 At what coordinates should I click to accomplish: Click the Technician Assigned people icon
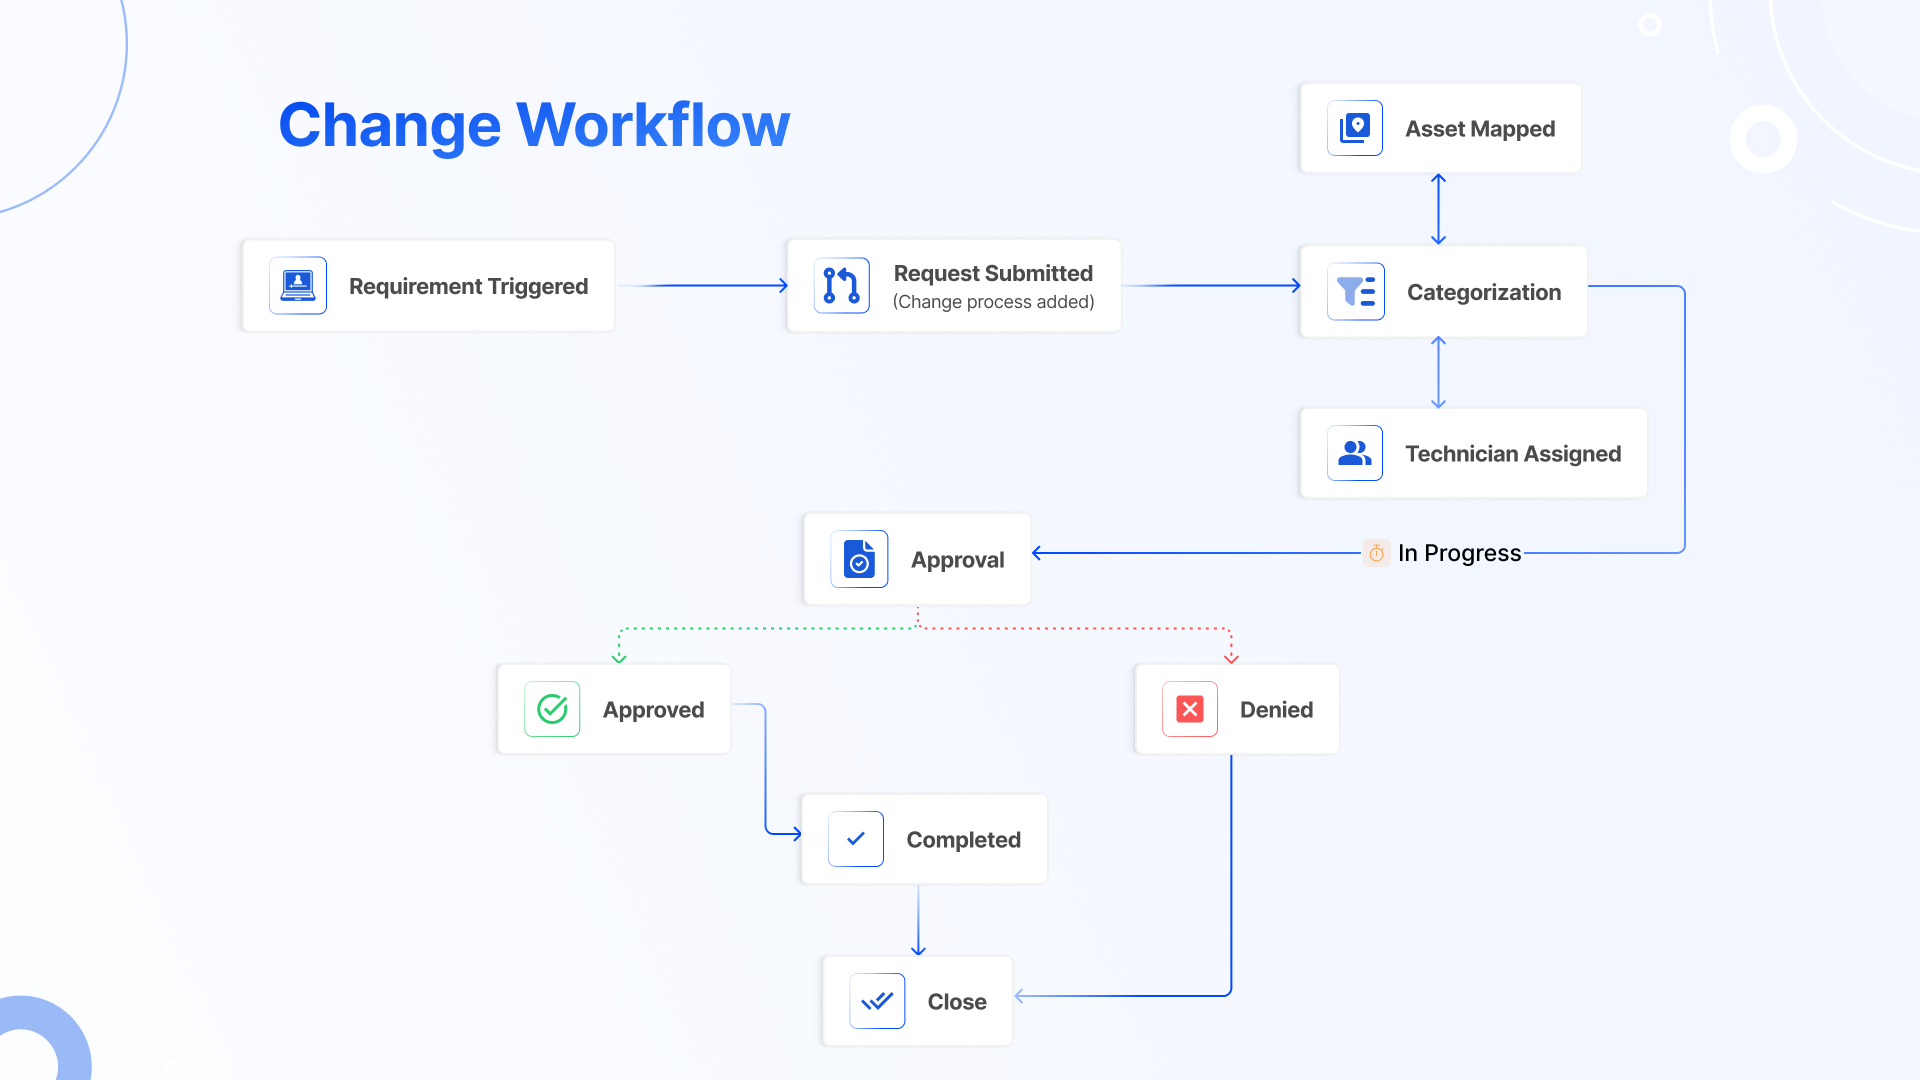pyautogui.click(x=1355, y=453)
